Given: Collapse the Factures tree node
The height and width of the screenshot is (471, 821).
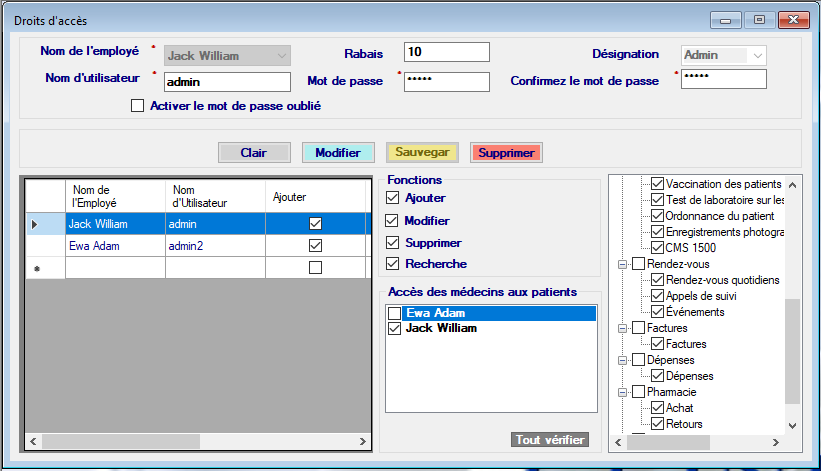Looking at the screenshot, I should [x=622, y=328].
